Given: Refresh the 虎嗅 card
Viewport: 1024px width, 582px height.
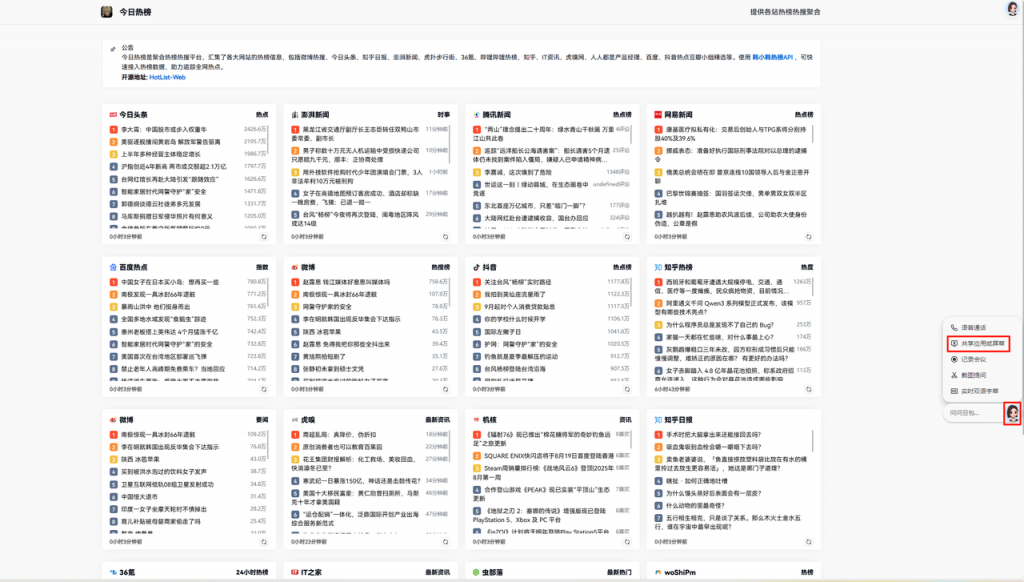Looking at the screenshot, I should (x=445, y=542).
